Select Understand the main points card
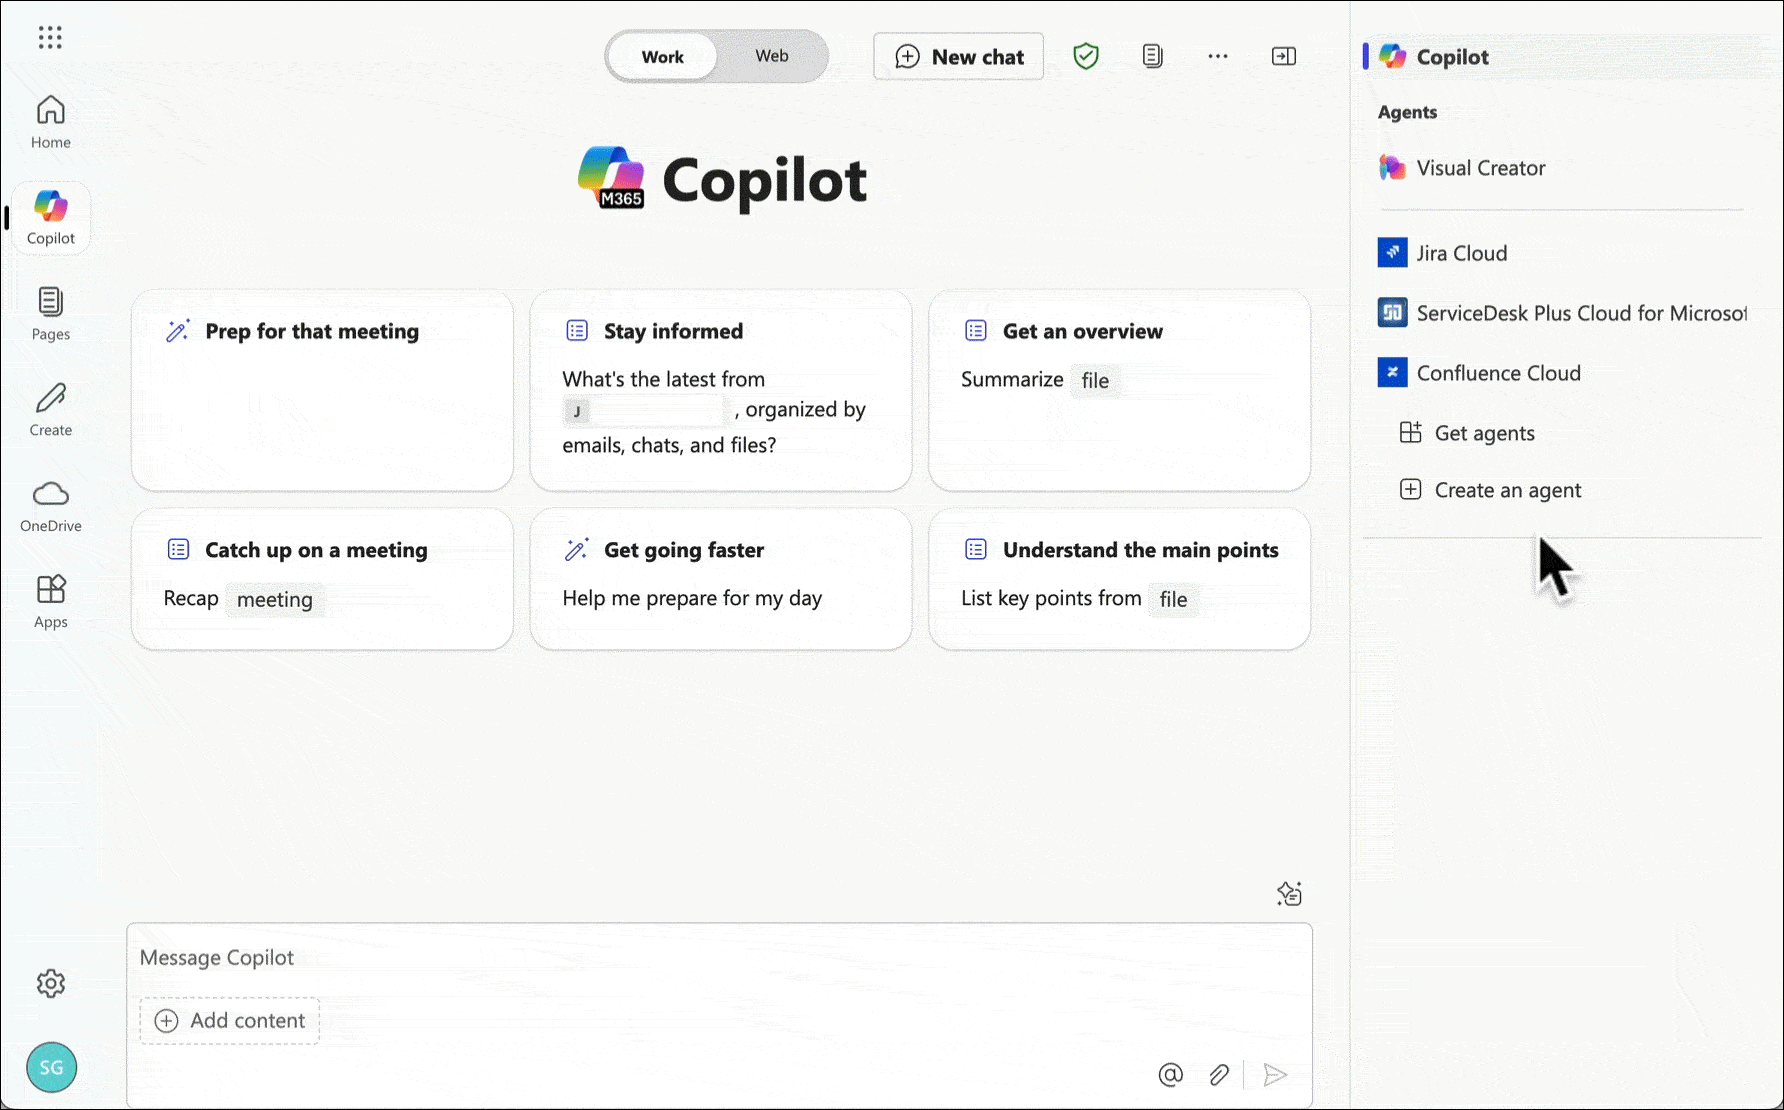 pos(1119,580)
